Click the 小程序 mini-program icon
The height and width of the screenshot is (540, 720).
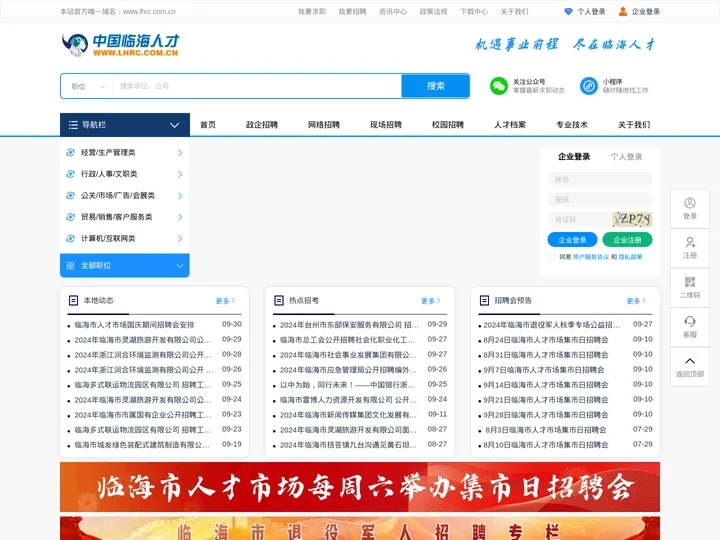tap(588, 86)
